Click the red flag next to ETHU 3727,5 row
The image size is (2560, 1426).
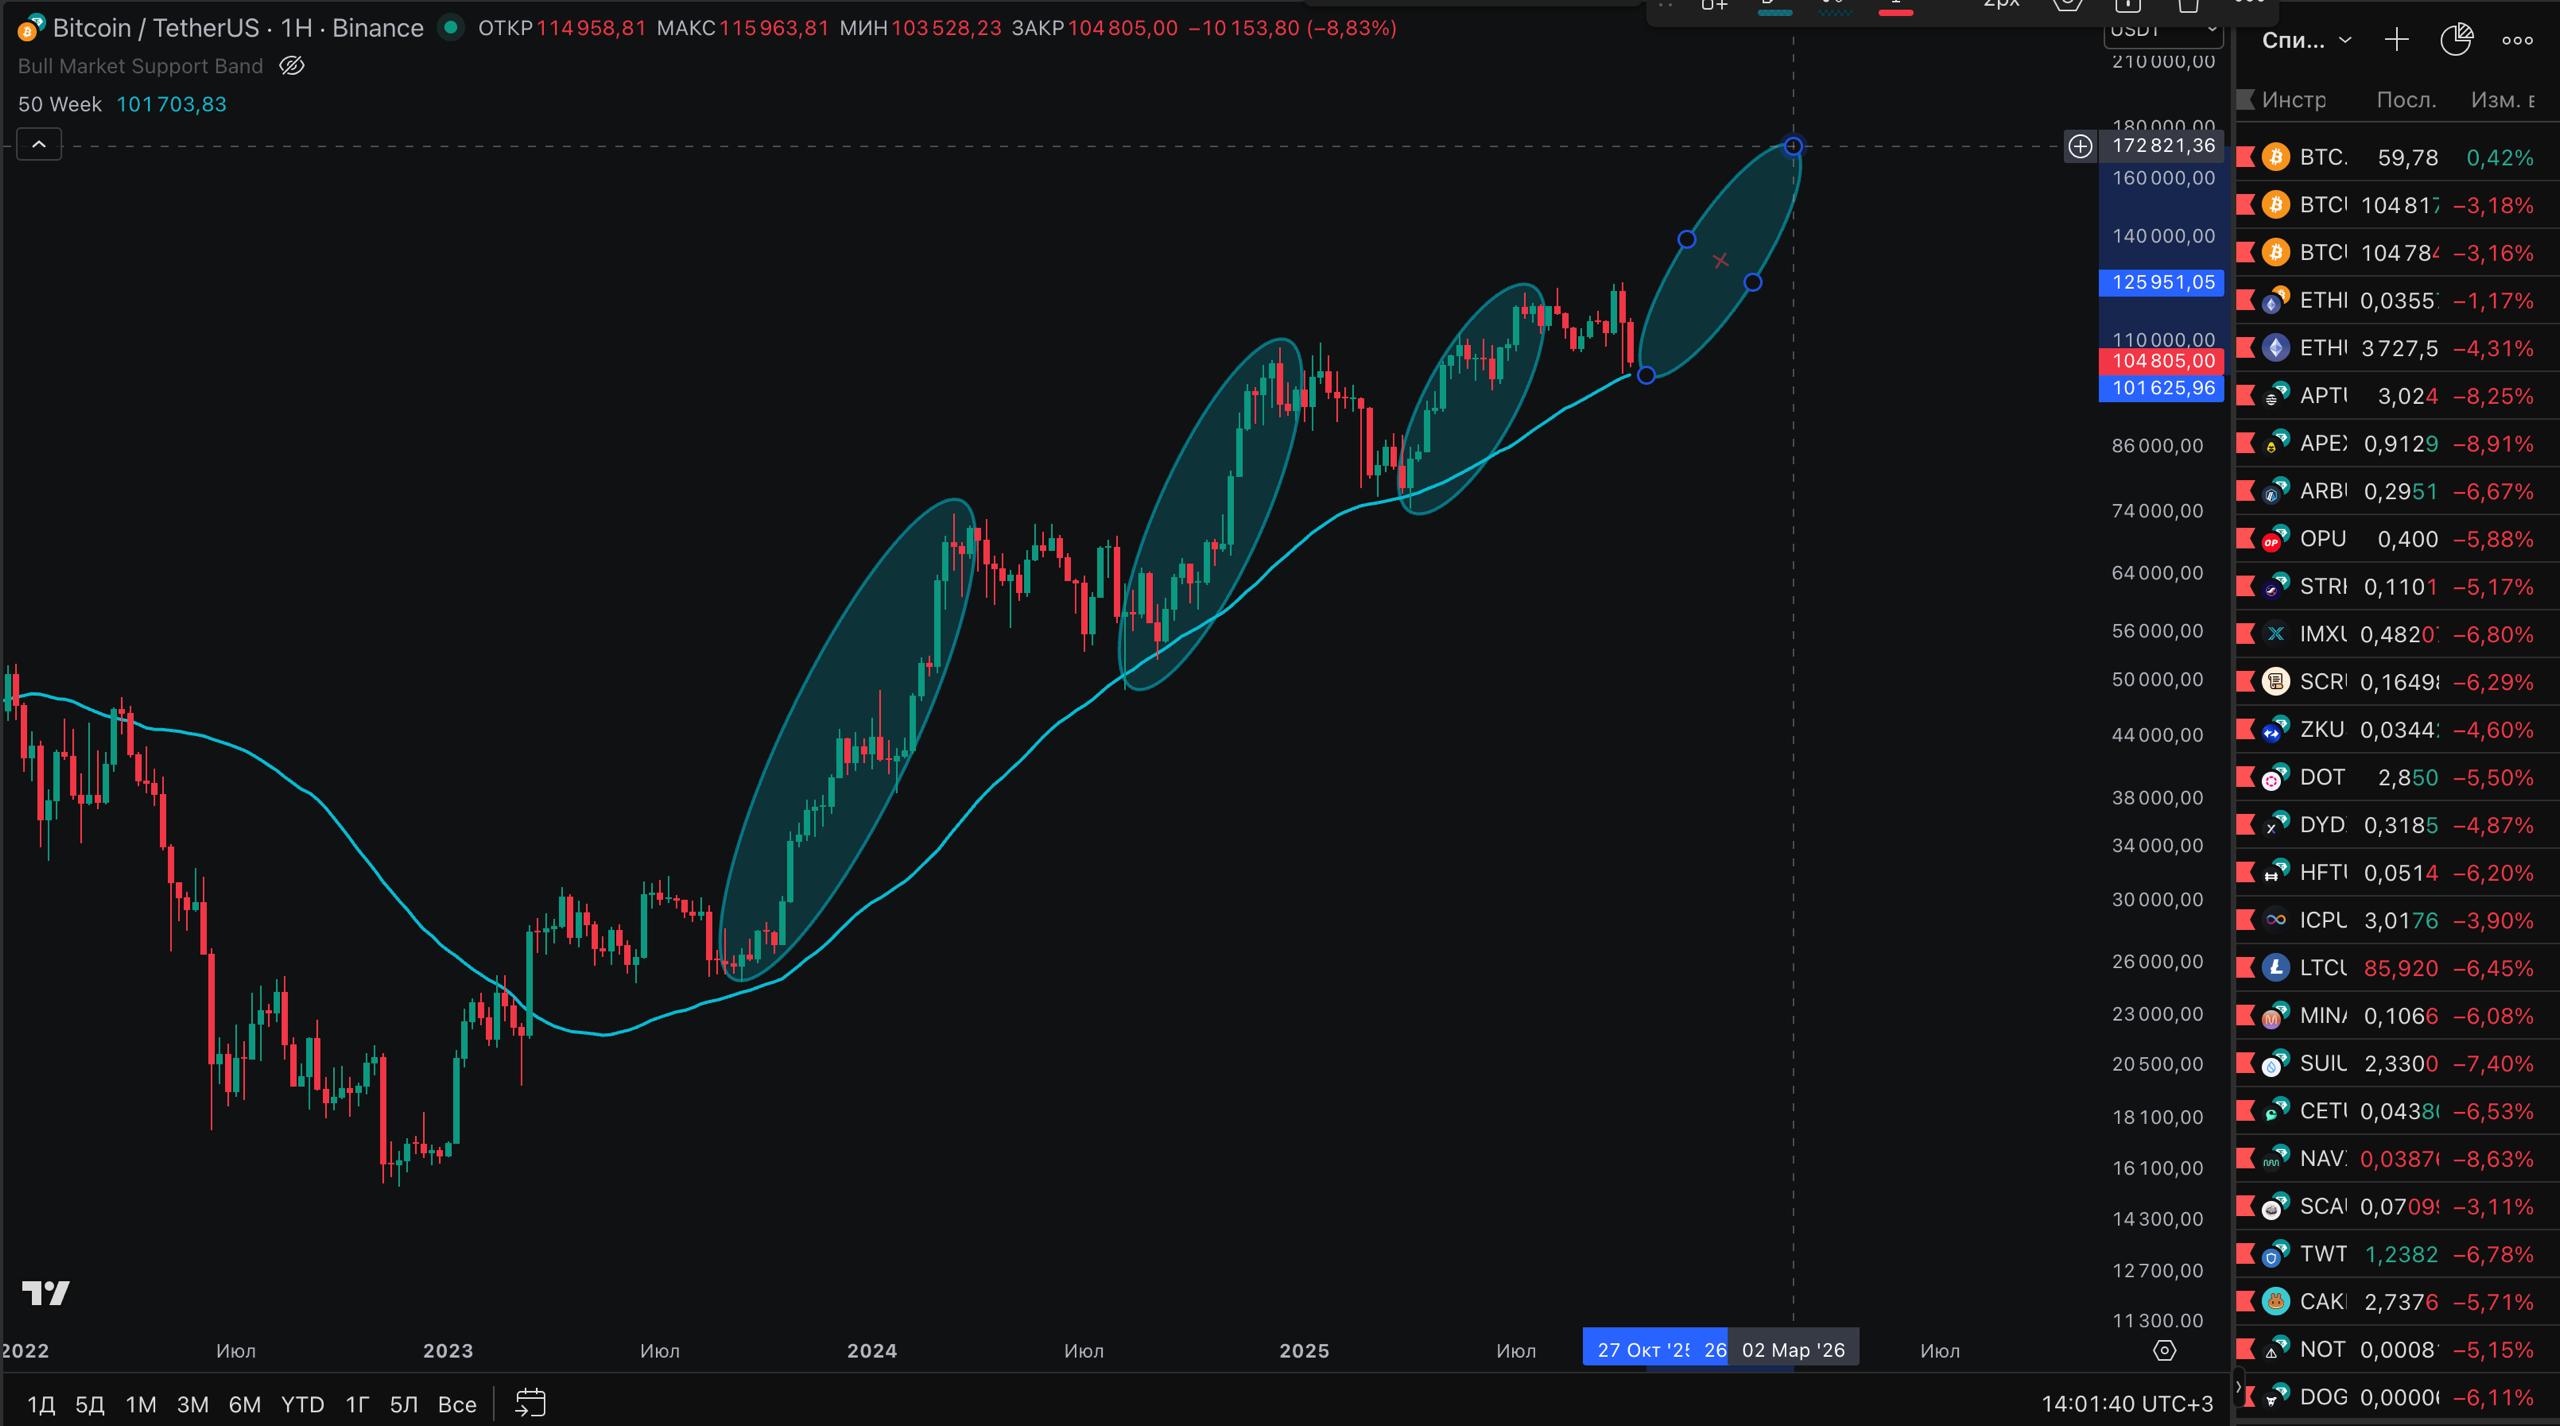[x=2246, y=348]
